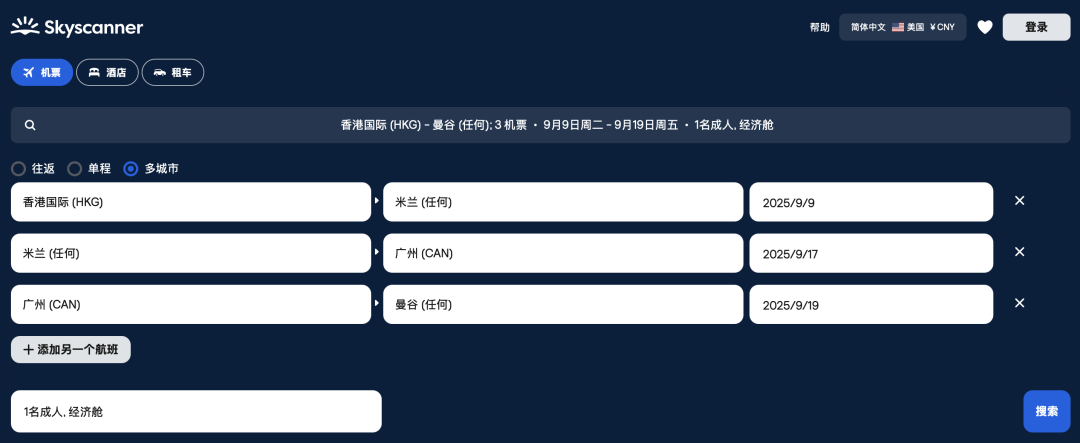Image resolution: width=1080 pixels, height=443 pixels.
Task: Open saved favorites via heart icon
Action: click(x=985, y=28)
